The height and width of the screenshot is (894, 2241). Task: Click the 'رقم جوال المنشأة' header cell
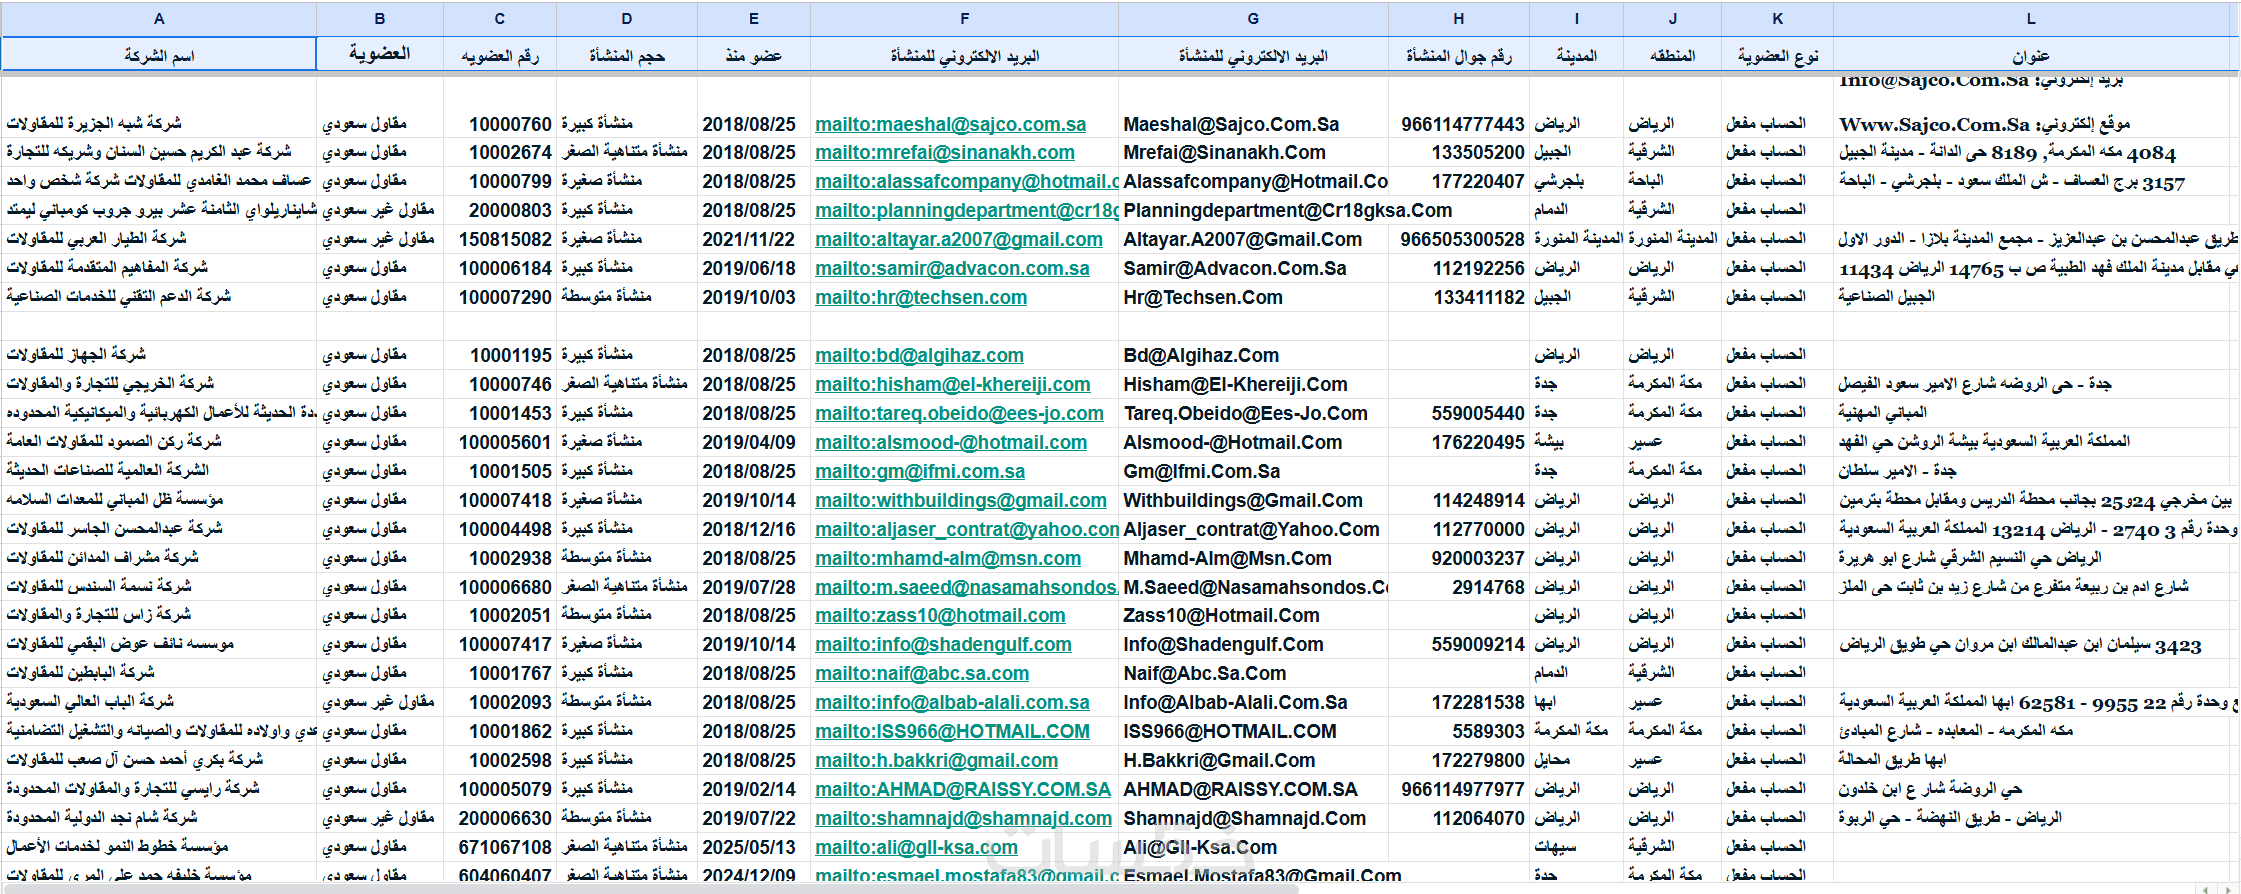pos(1459,56)
